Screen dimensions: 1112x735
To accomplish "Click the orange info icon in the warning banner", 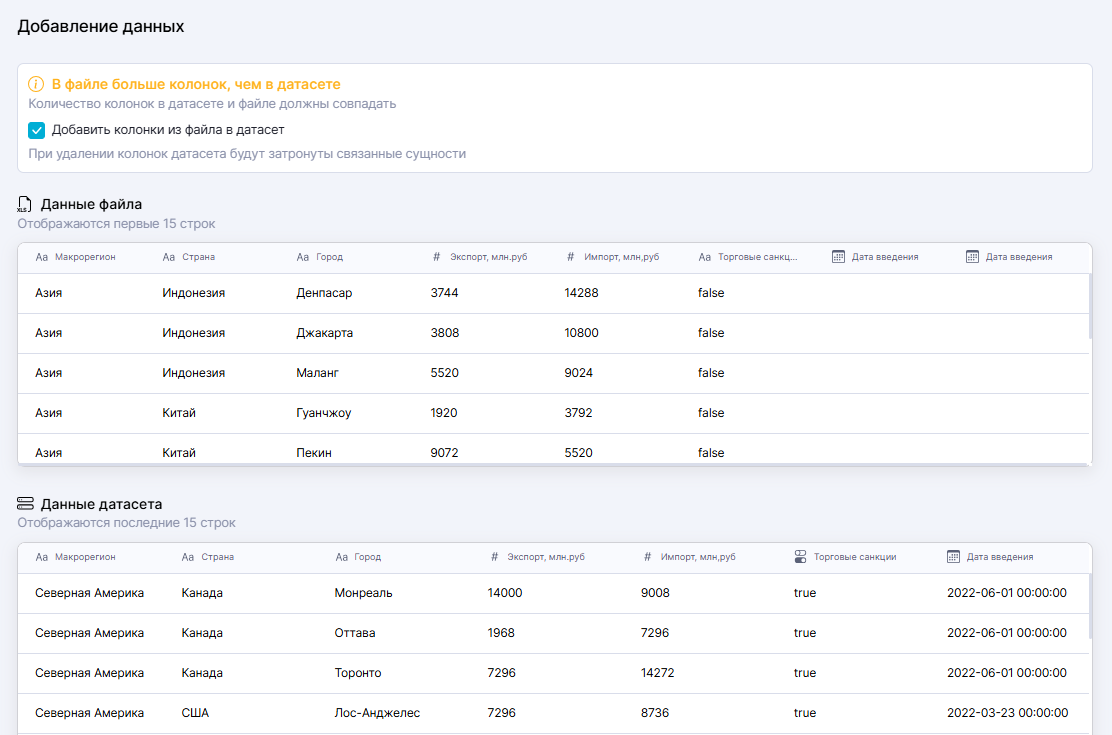I will 36,85.
